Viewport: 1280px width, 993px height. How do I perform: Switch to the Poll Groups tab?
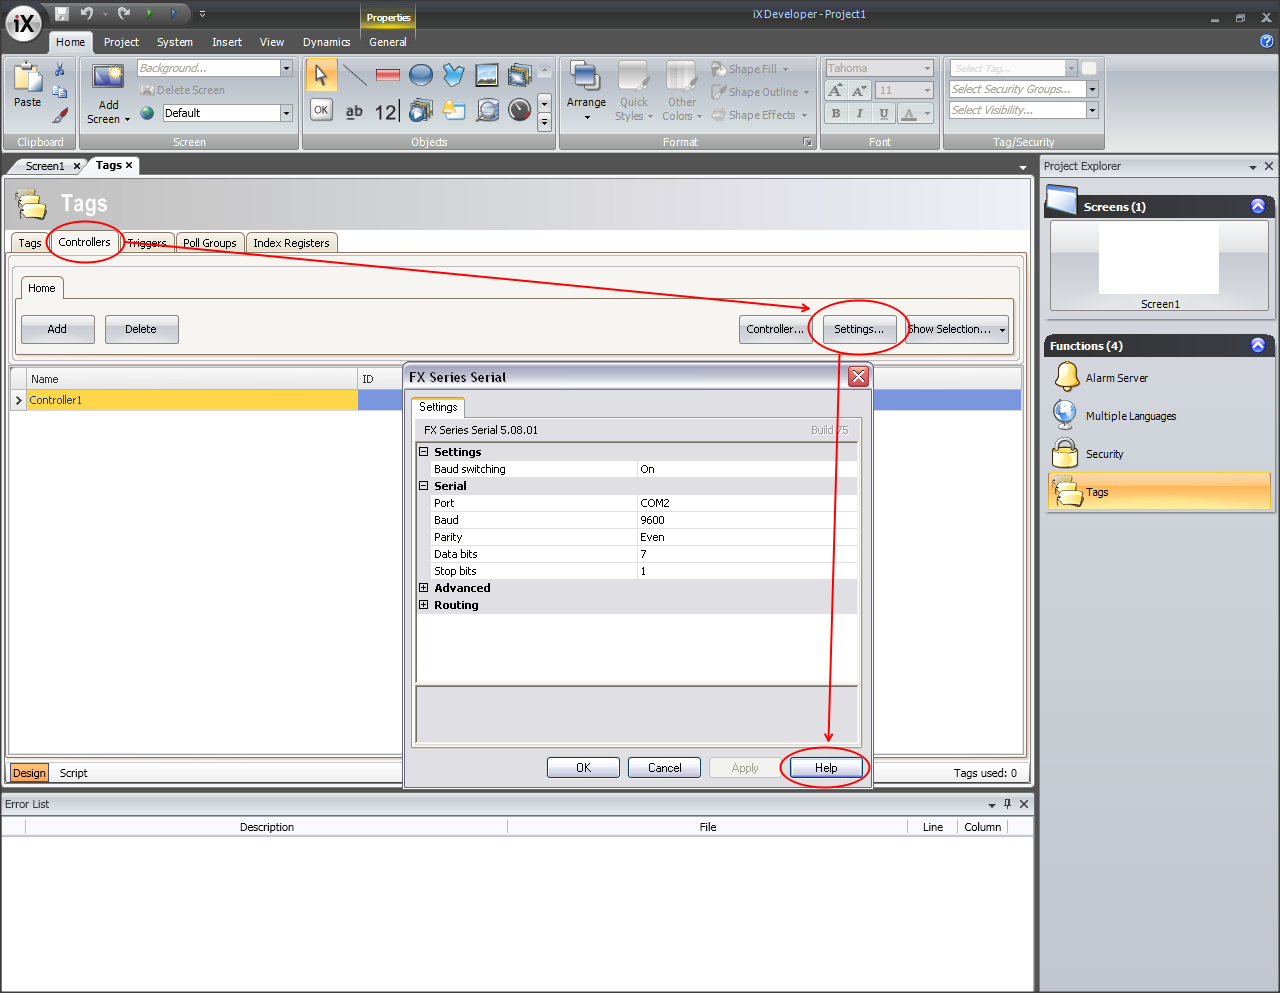[x=209, y=243]
